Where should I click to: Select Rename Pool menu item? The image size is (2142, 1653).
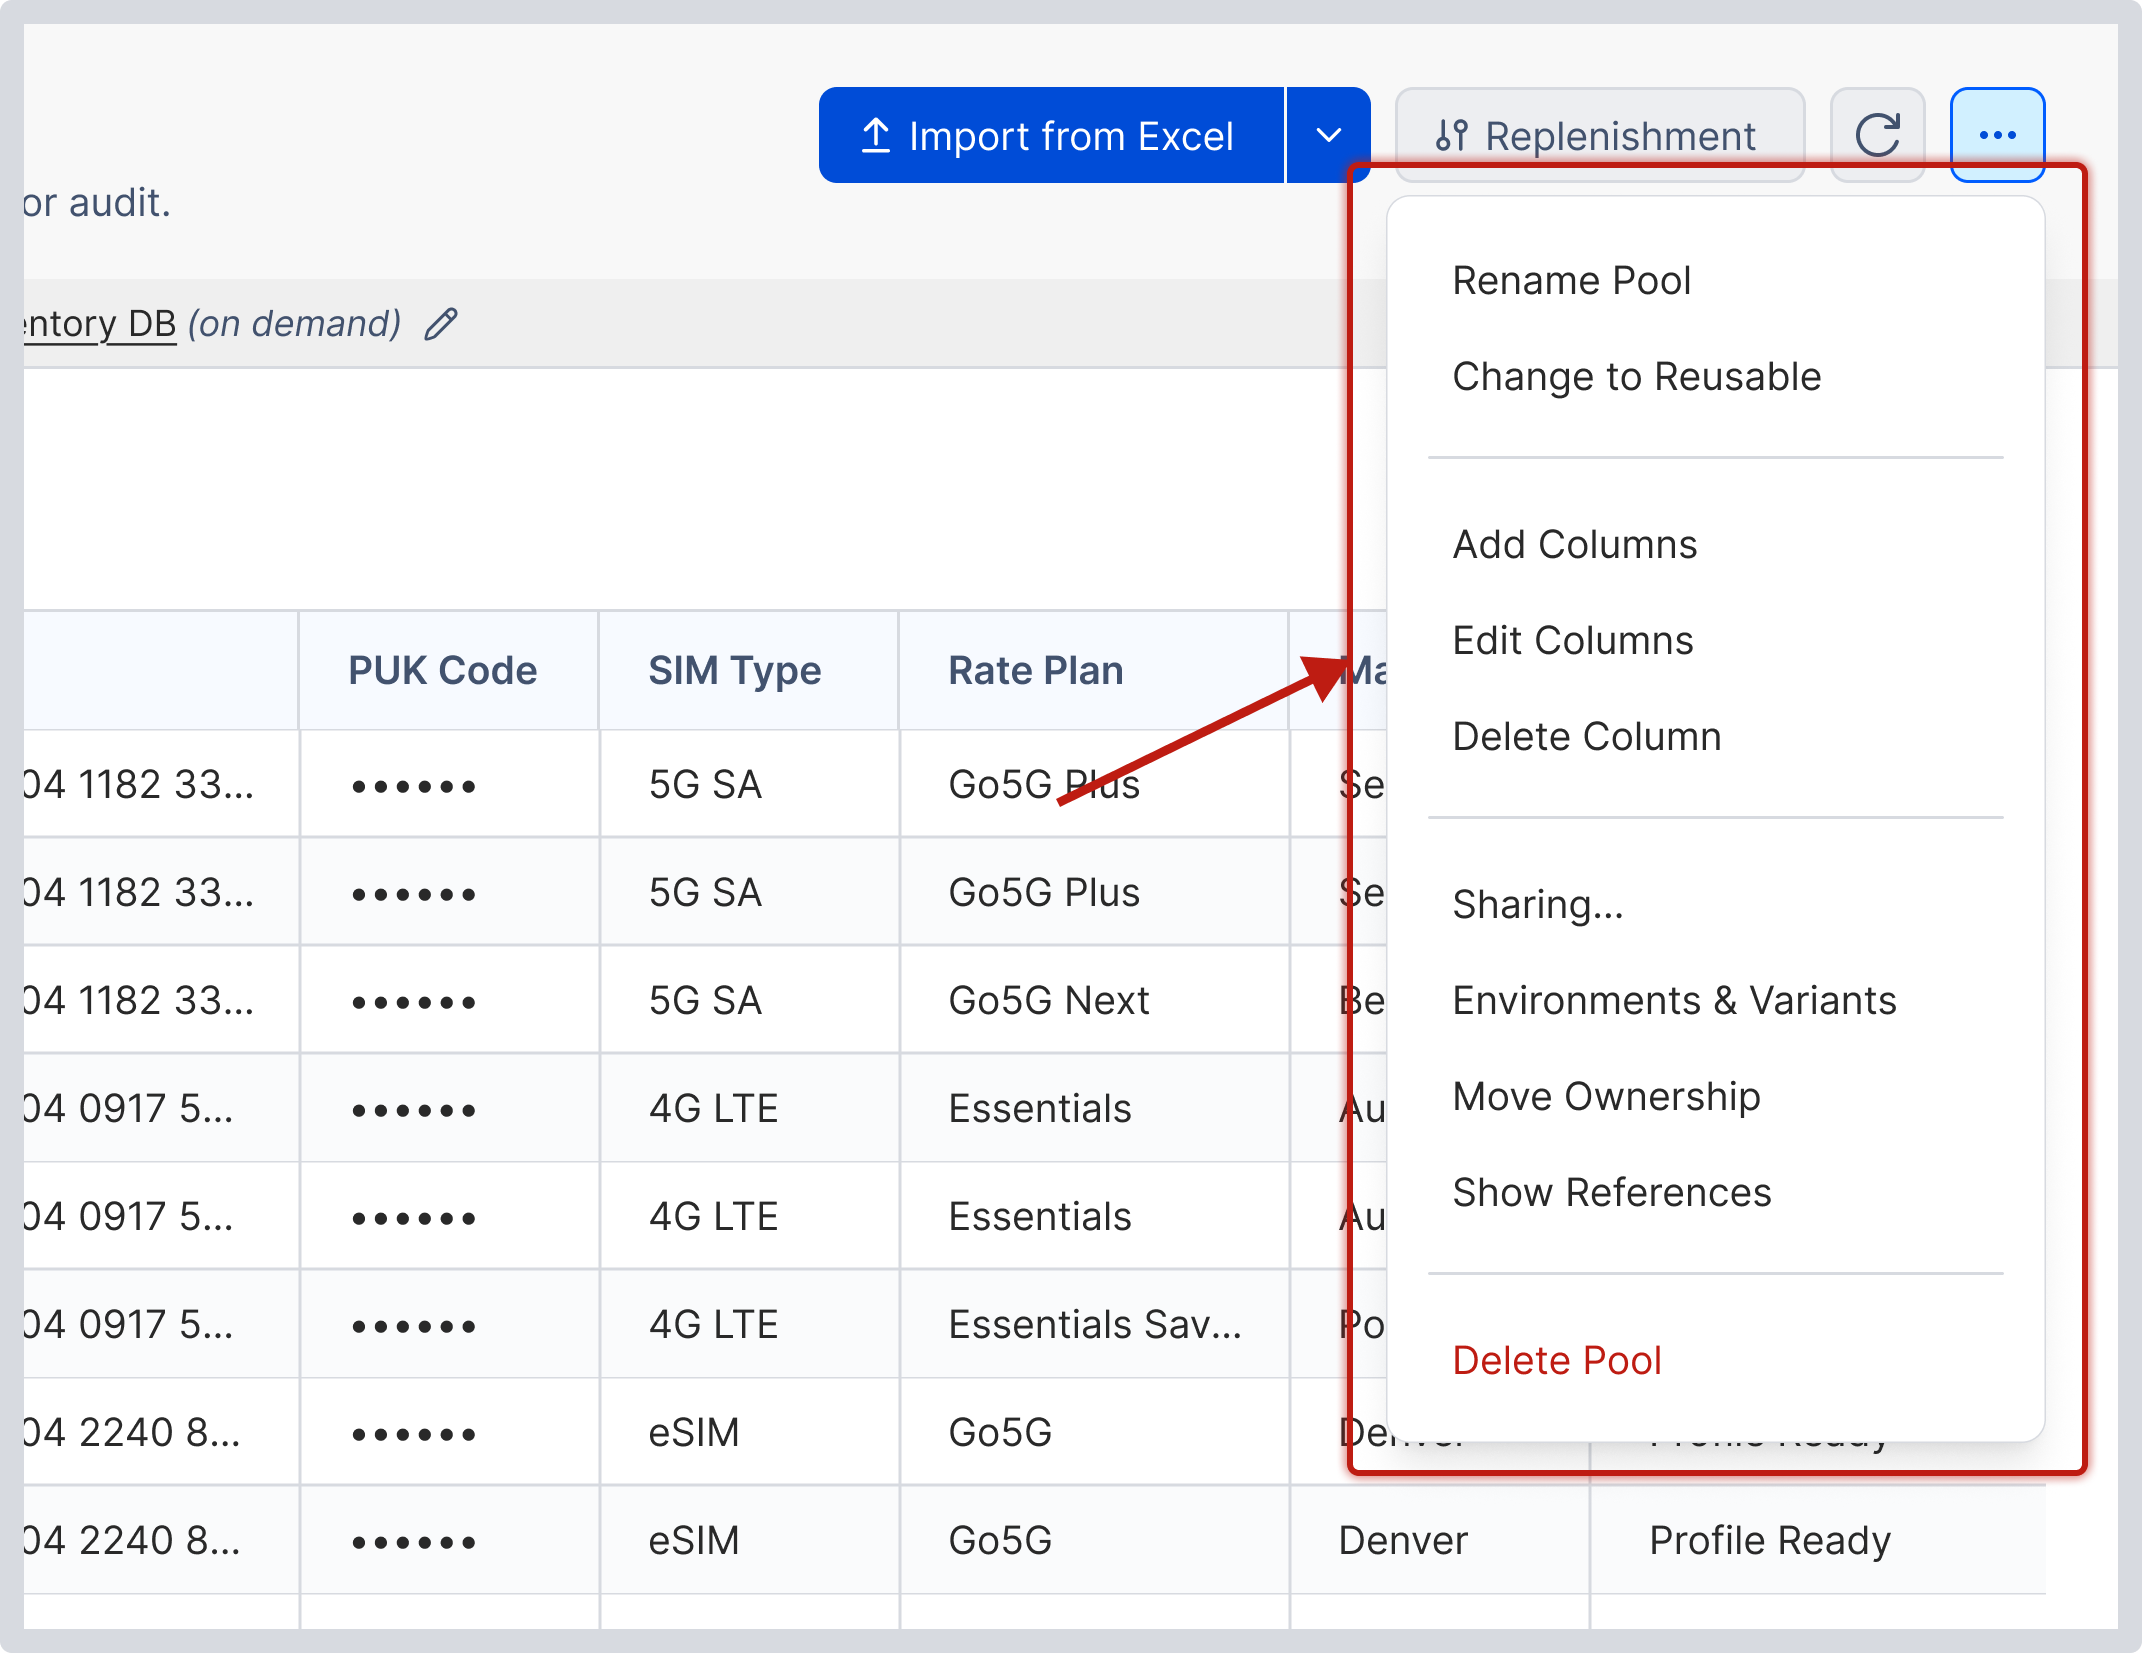(1715, 281)
